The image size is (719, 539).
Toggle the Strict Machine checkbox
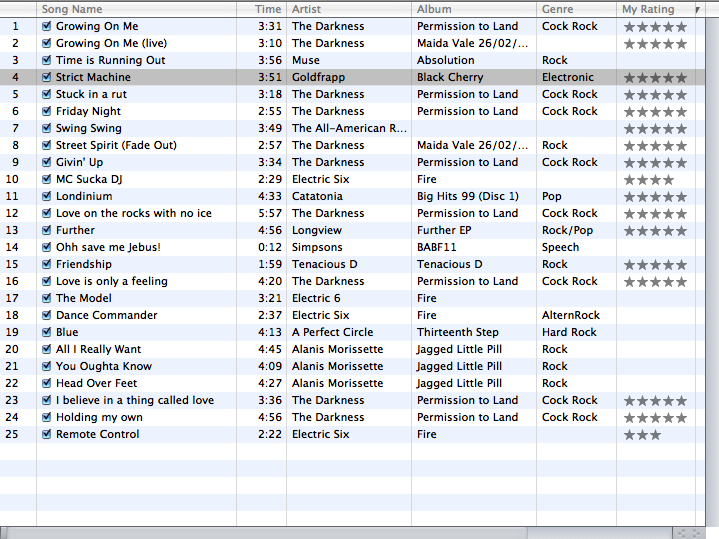click(x=46, y=77)
